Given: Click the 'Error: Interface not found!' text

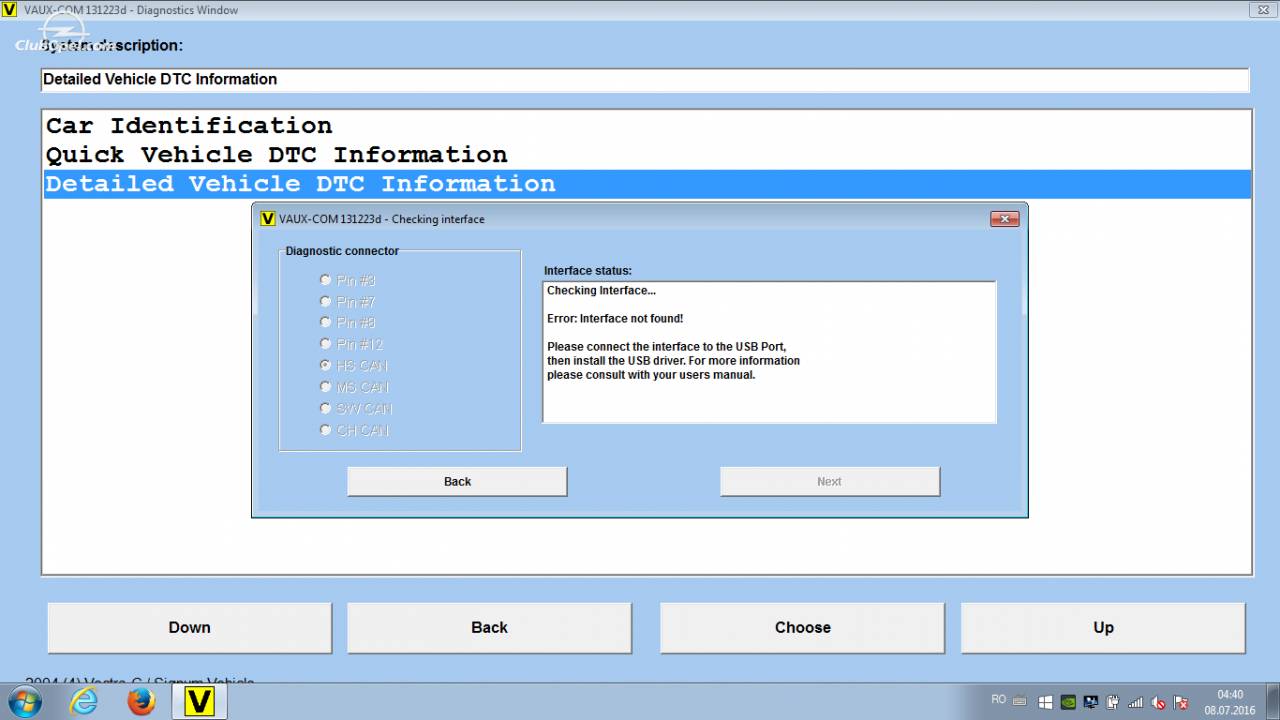Looking at the screenshot, I should [615, 319].
